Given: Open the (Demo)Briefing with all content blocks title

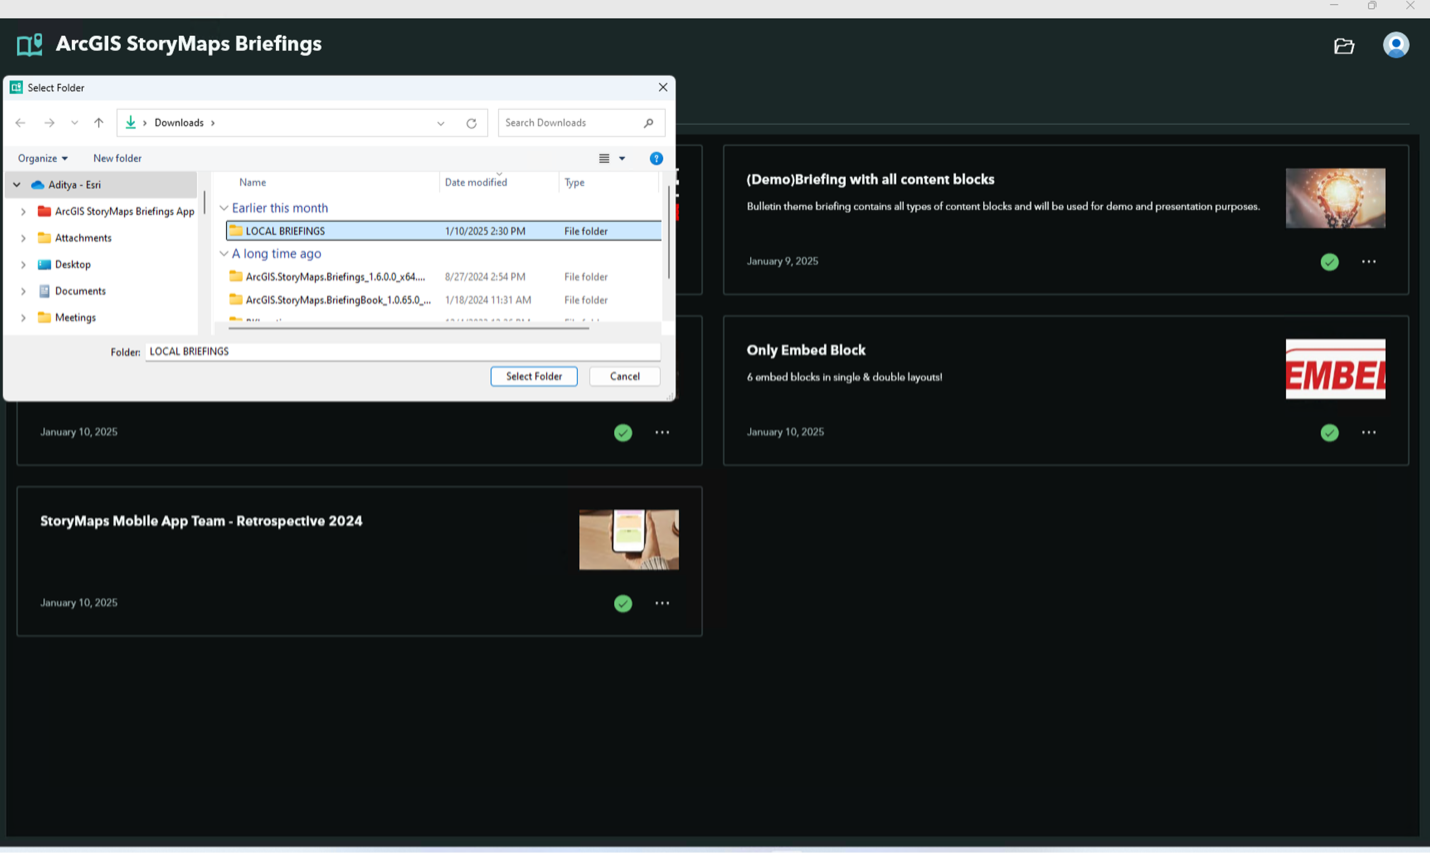Looking at the screenshot, I should pos(870,180).
